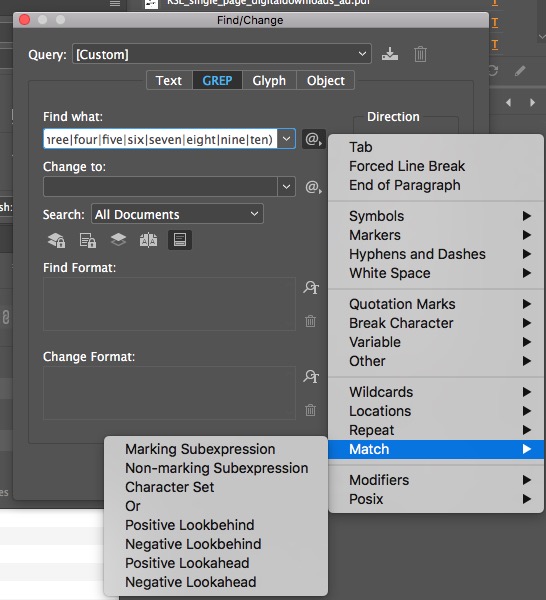Open special characters menu for Find what

313,139
